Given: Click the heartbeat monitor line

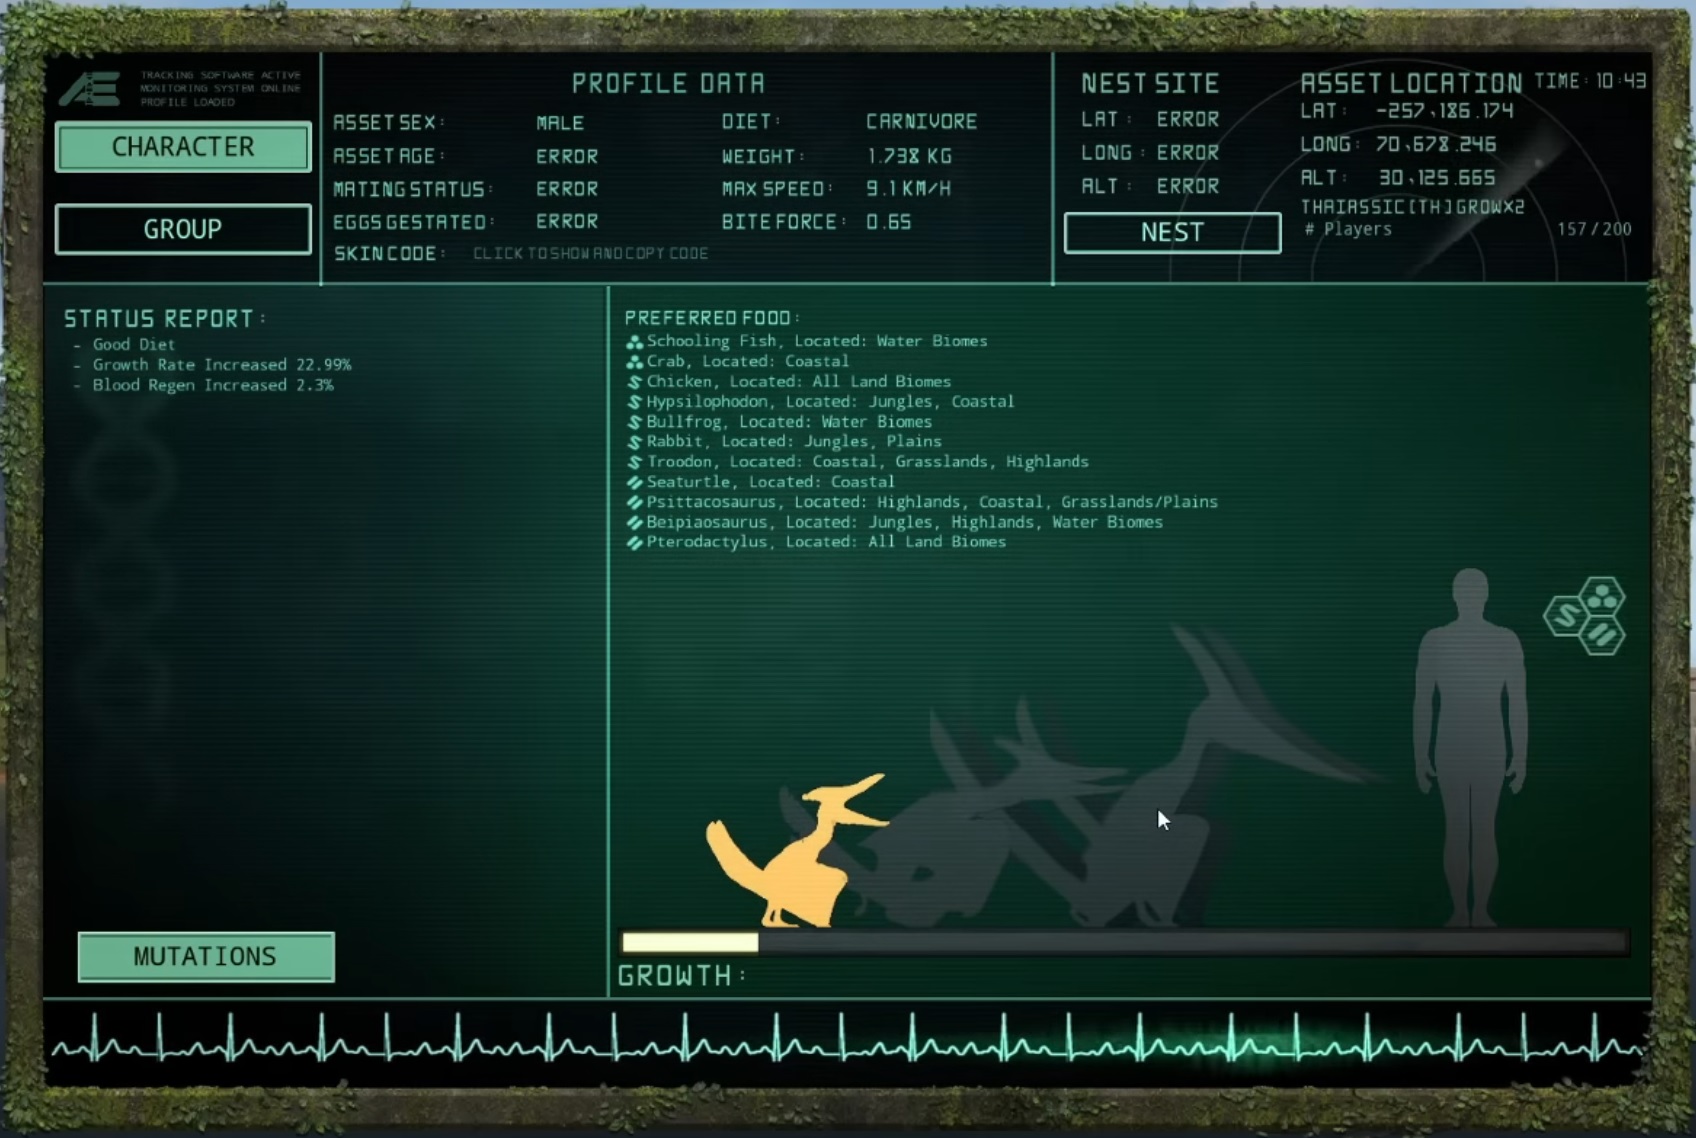Looking at the screenshot, I should tap(847, 1042).
